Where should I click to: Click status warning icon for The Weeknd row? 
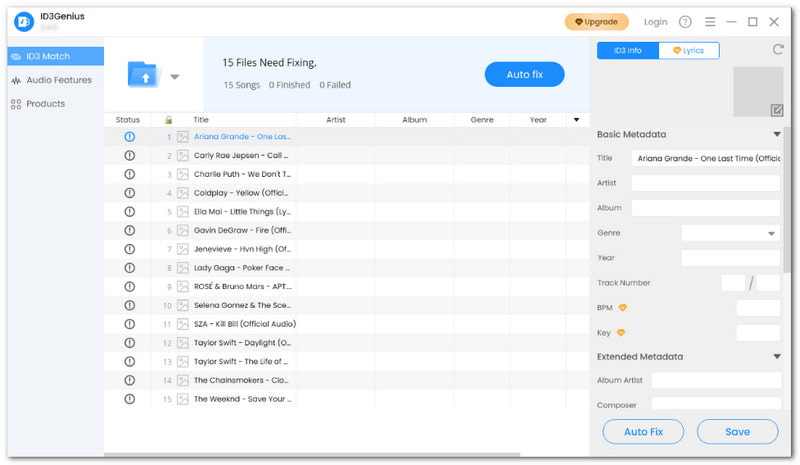coord(130,399)
